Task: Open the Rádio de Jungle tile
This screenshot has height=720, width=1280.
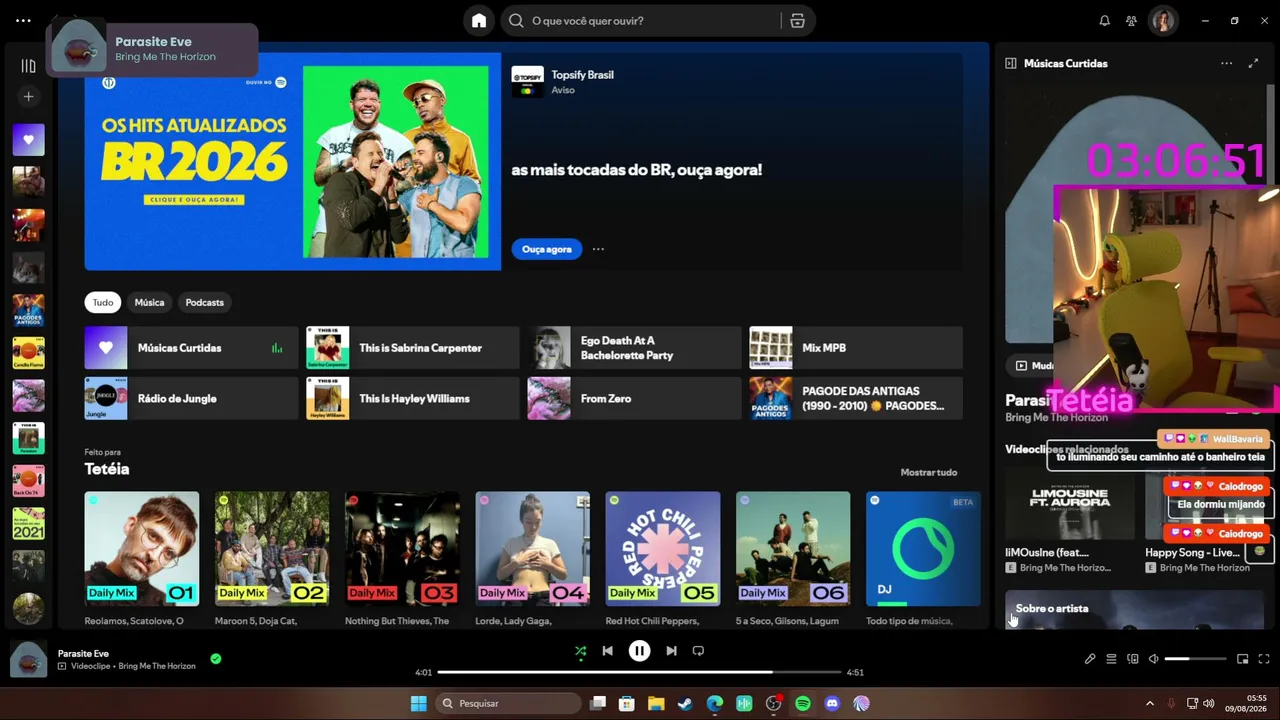Action: coord(191,398)
